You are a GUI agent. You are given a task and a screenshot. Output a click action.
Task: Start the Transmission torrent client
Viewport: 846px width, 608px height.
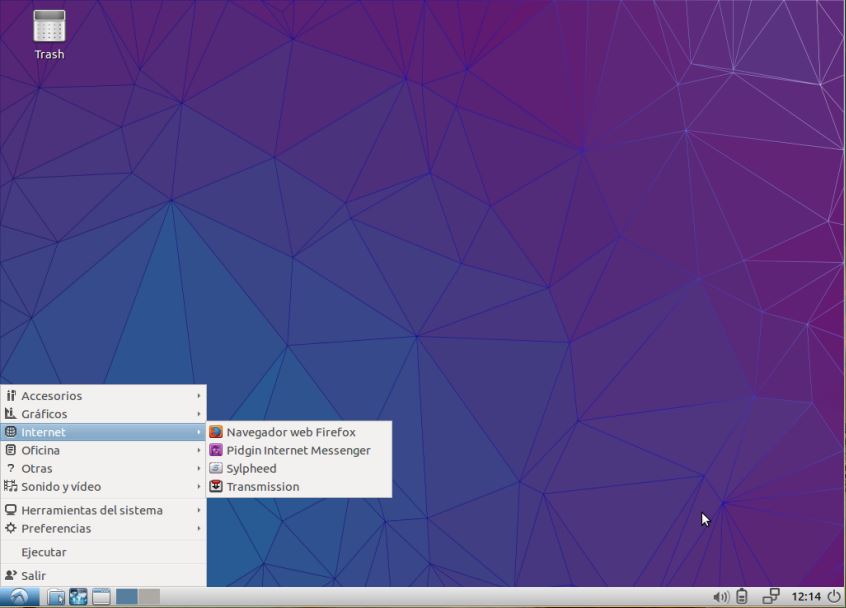coord(262,486)
